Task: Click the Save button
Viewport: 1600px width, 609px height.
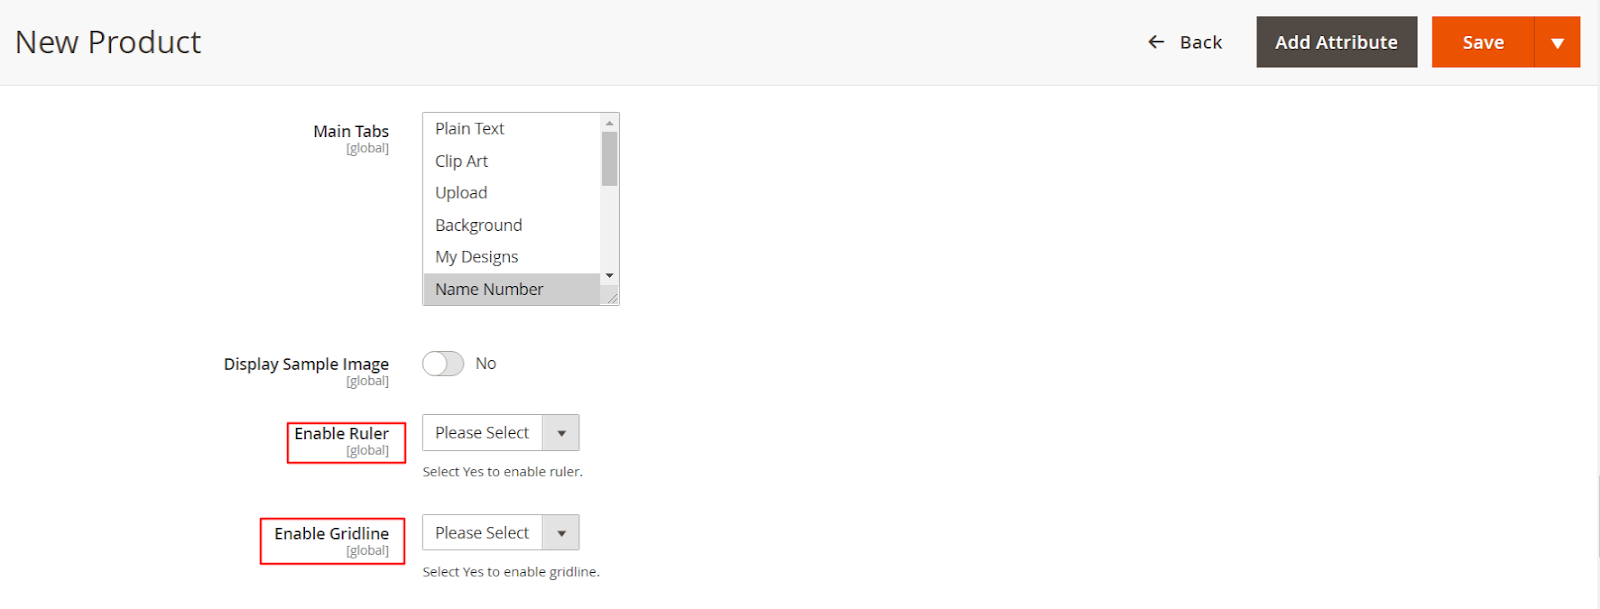Action: [1482, 42]
